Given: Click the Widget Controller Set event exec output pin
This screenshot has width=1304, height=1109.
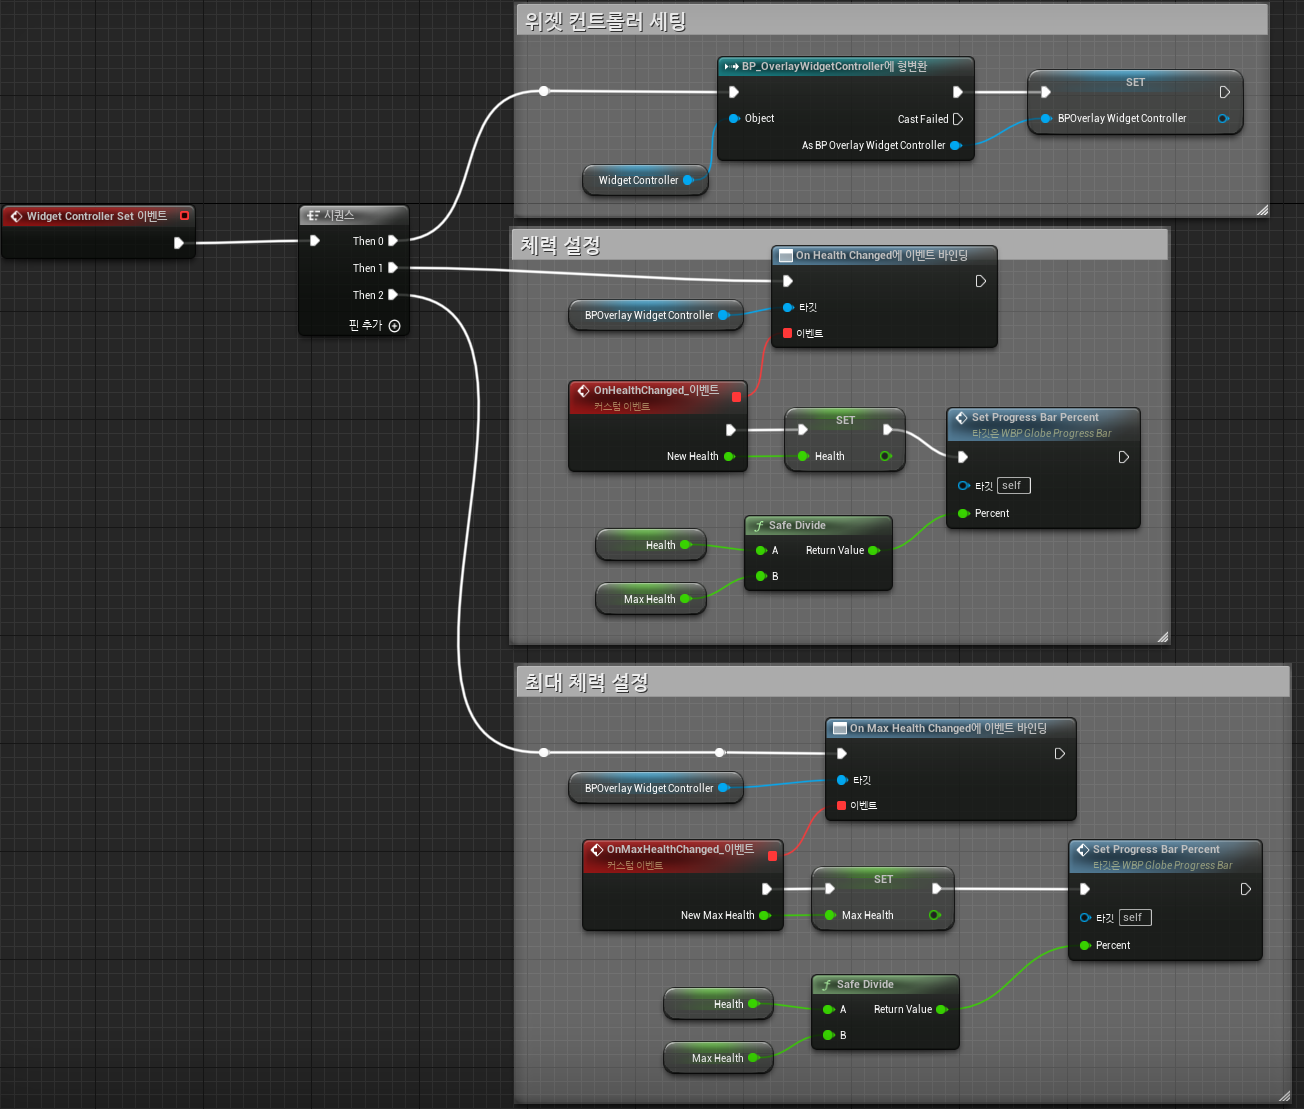Looking at the screenshot, I should (179, 243).
